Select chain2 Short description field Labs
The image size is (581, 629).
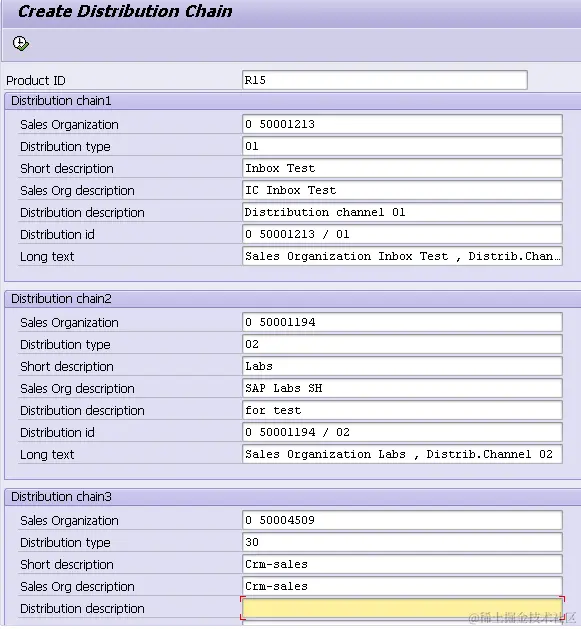[402, 366]
